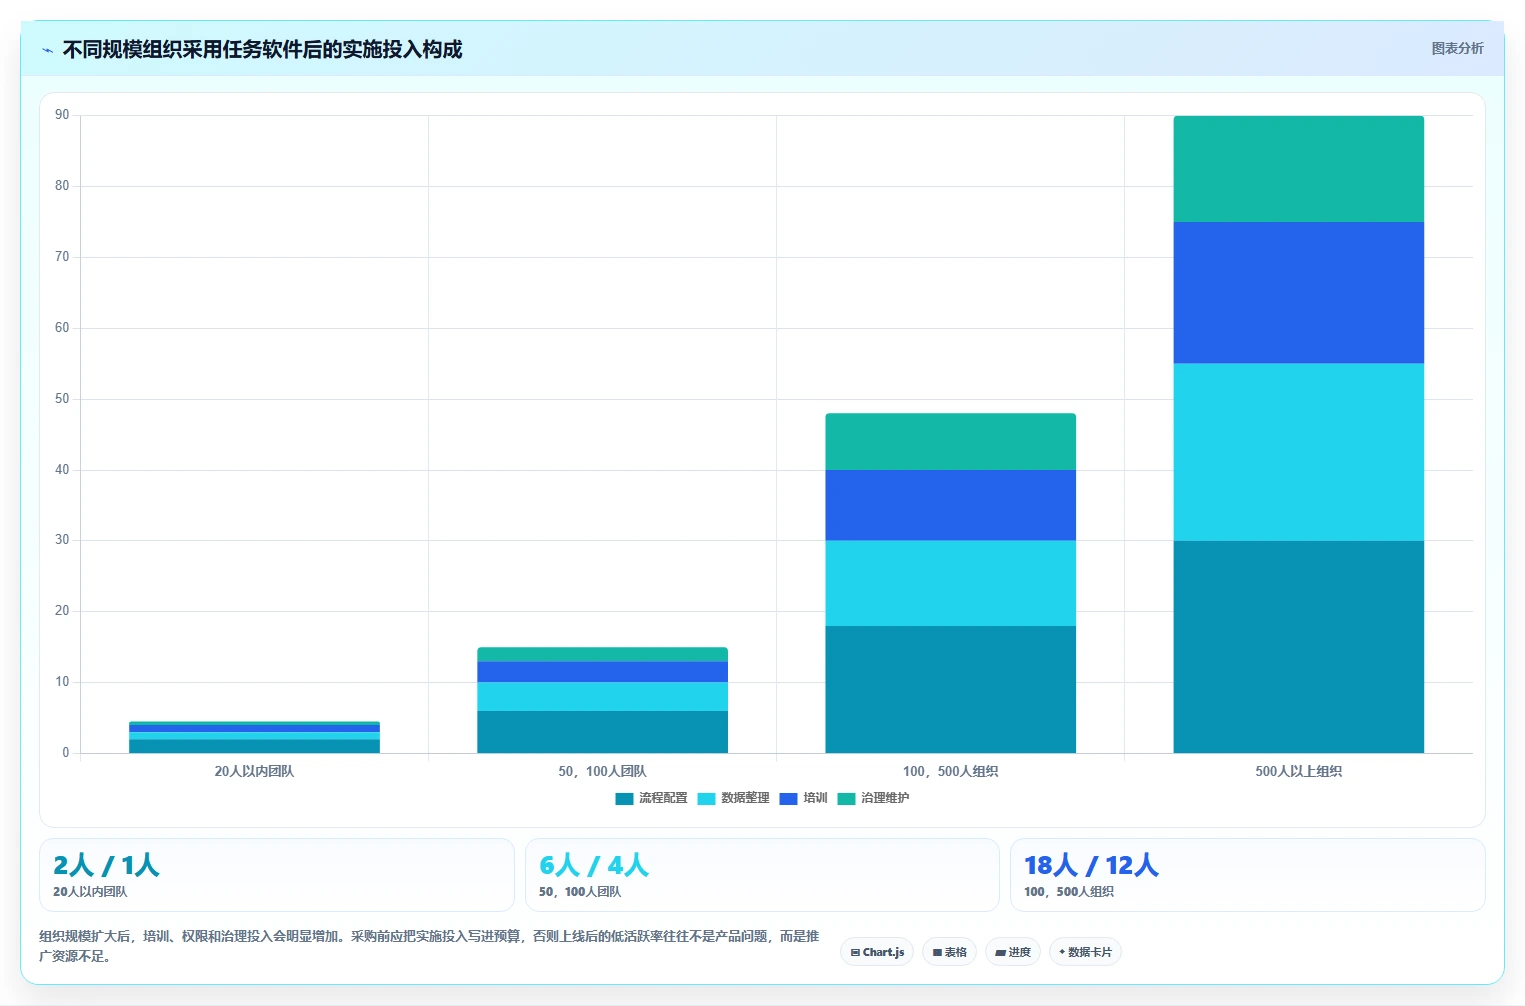The width and height of the screenshot is (1525, 1006).
Task: Click the summary paragraph starting 组织规模扩大后
Action: coord(429,946)
